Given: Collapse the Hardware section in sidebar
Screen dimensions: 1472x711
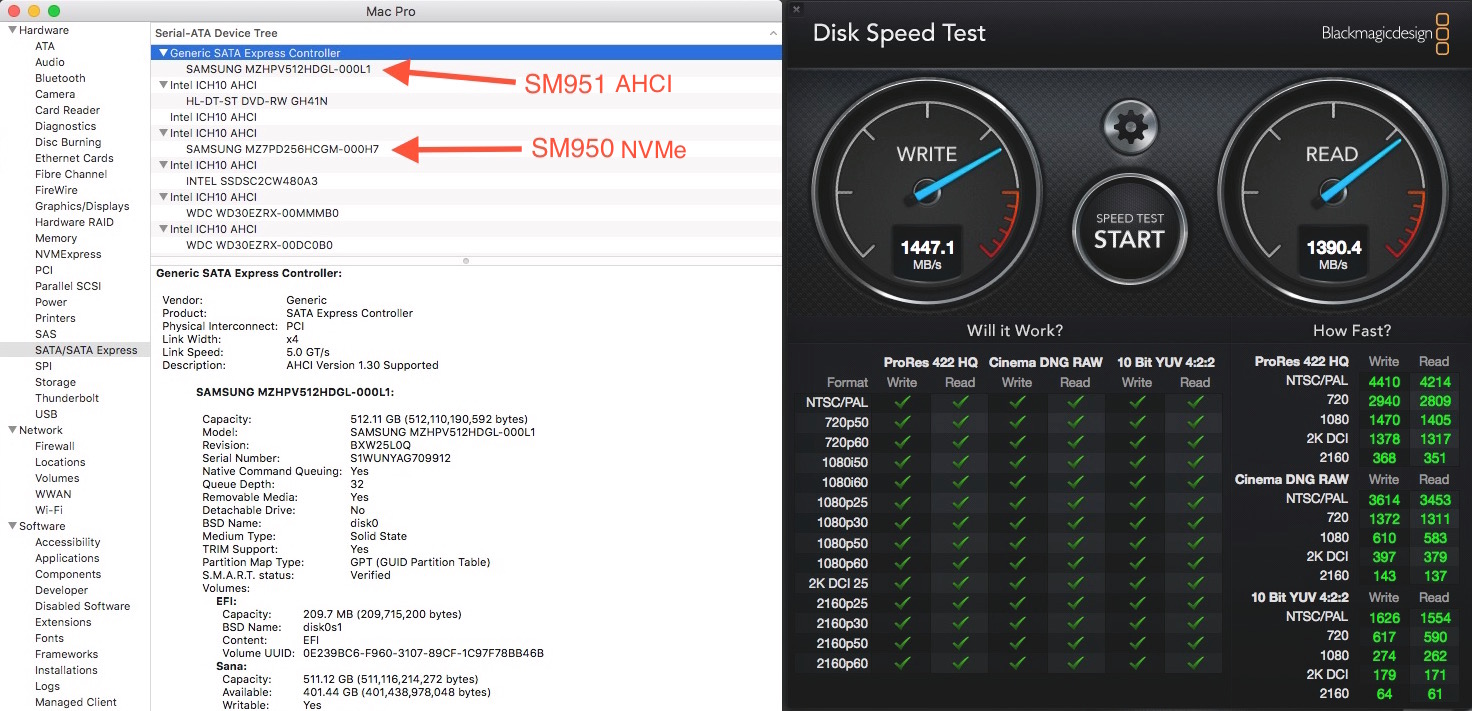Looking at the screenshot, I should coord(12,30).
